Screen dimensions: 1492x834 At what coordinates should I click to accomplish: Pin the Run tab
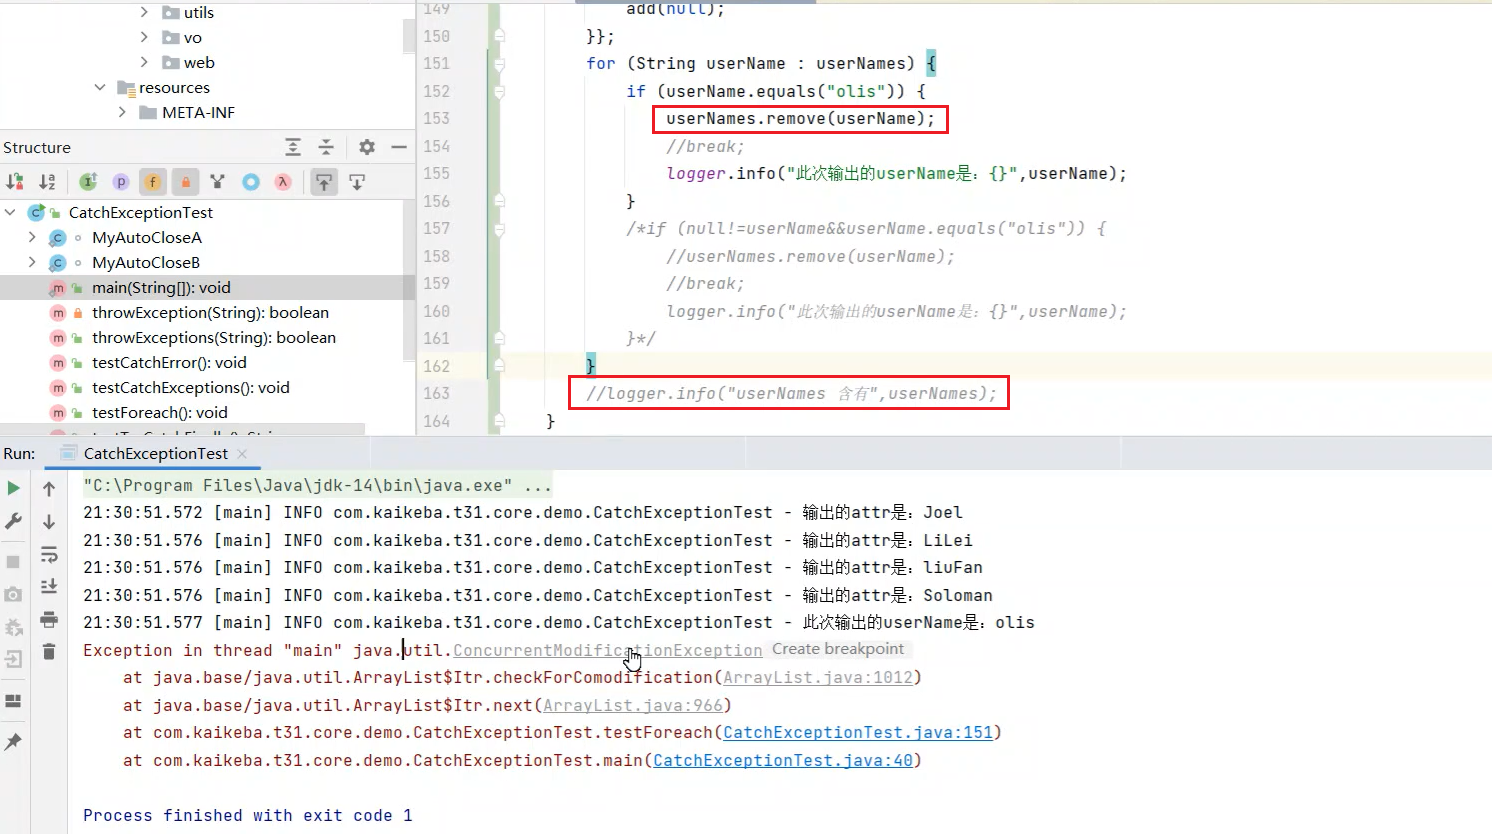tap(13, 742)
